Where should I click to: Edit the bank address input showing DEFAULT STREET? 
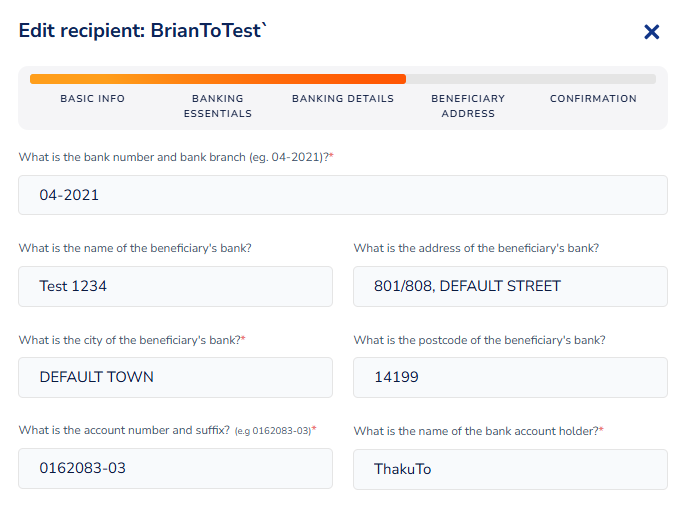click(x=510, y=286)
